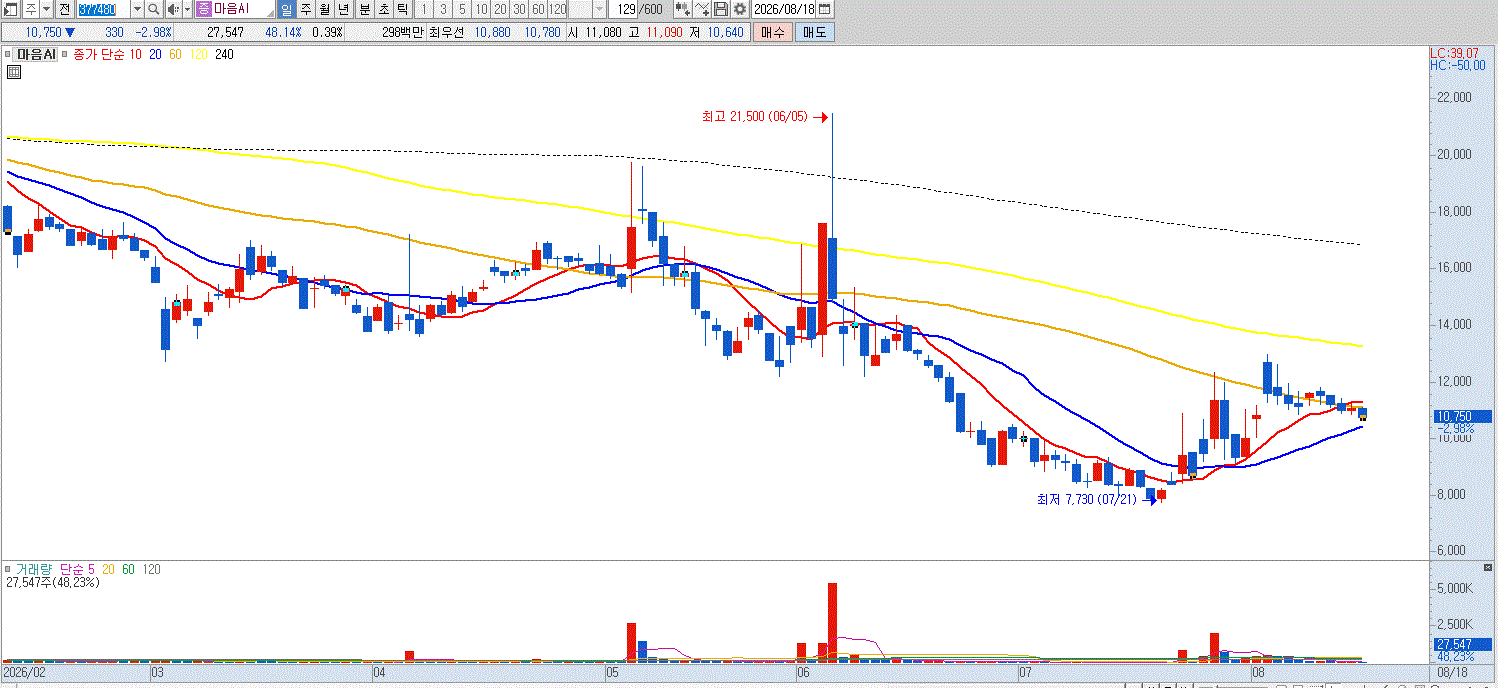Expand the dropdown after the 120 interval button
Image resolution: width=1498 pixels, height=688 pixels.
click(x=600, y=9)
